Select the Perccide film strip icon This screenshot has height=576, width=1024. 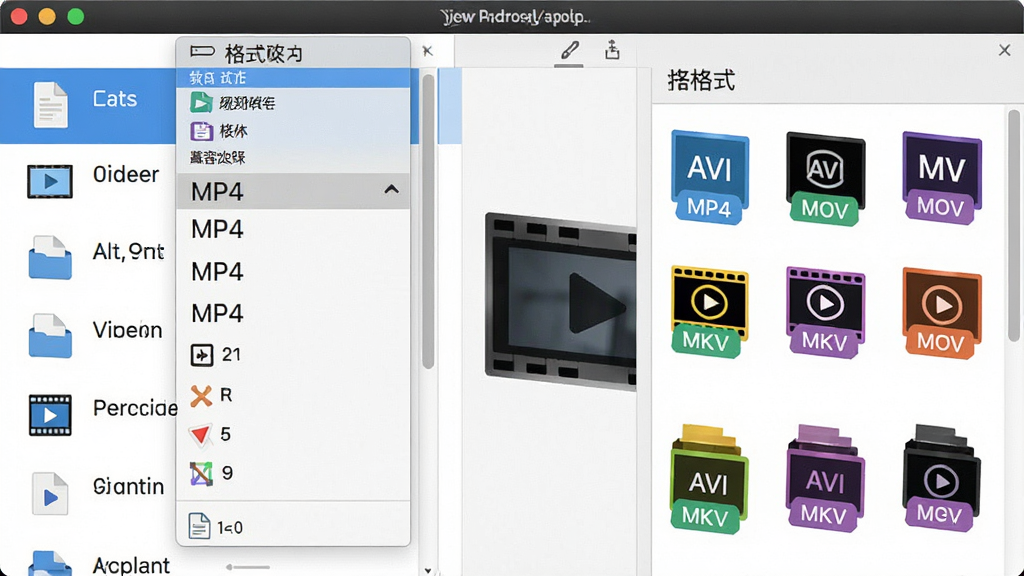click(x=50, y=415)
